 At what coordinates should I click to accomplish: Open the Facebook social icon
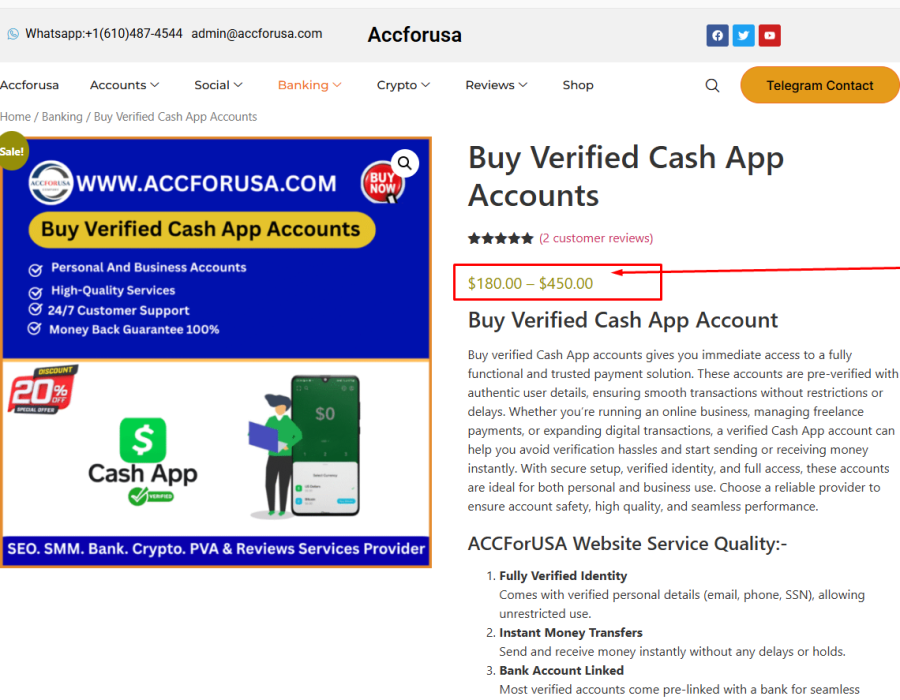point(717,36)
